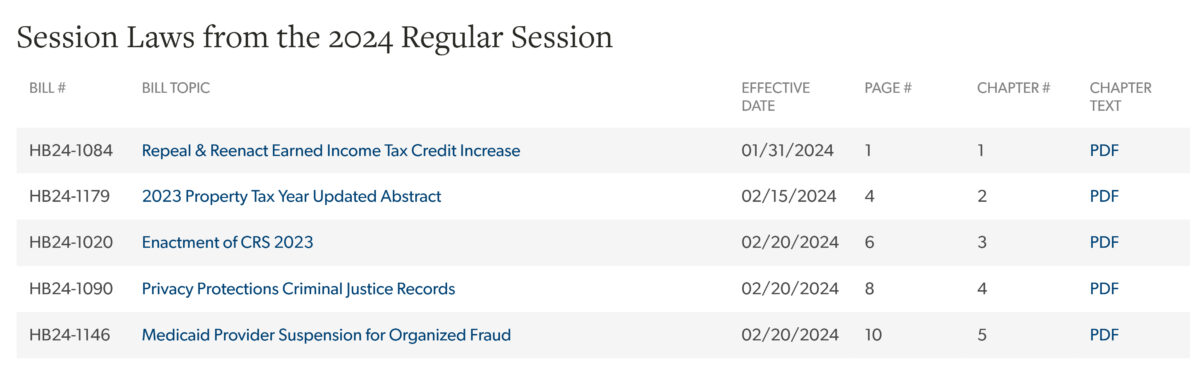Viewport: 1200px width, 365px height.
Task: Open the PDF for HB24-1090
Action: click(1104, 289)
